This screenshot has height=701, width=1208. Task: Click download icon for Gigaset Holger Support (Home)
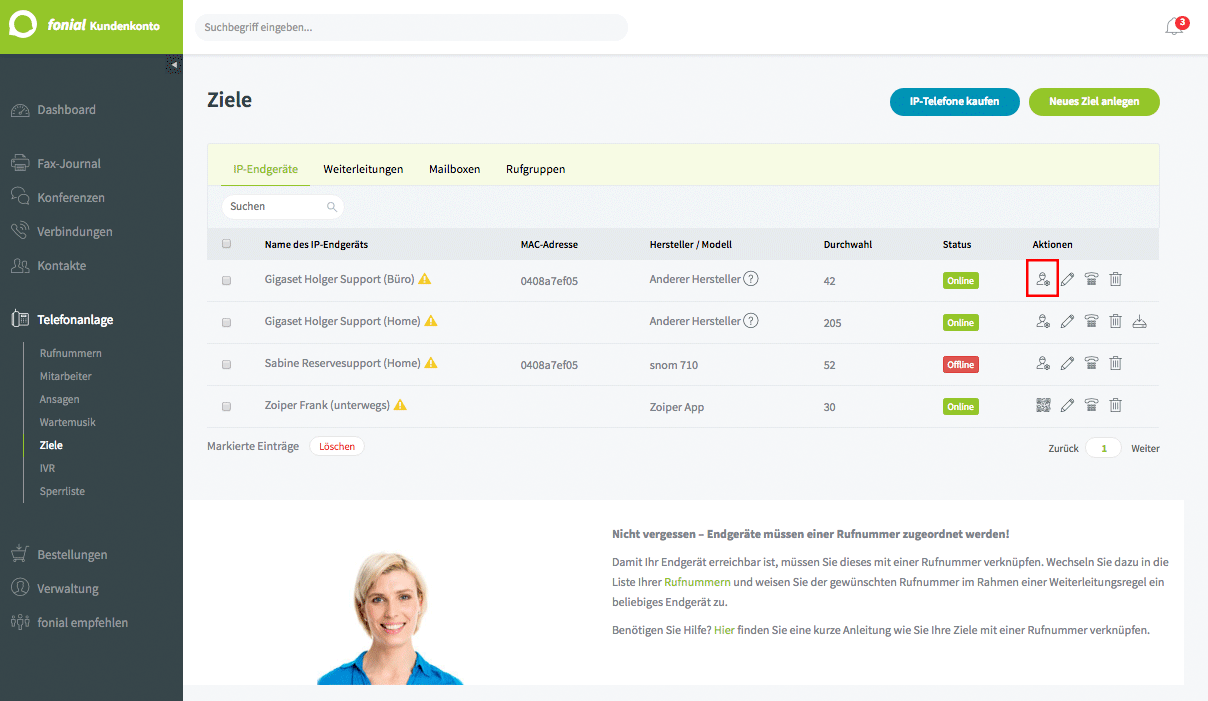tap(1140, 322)
